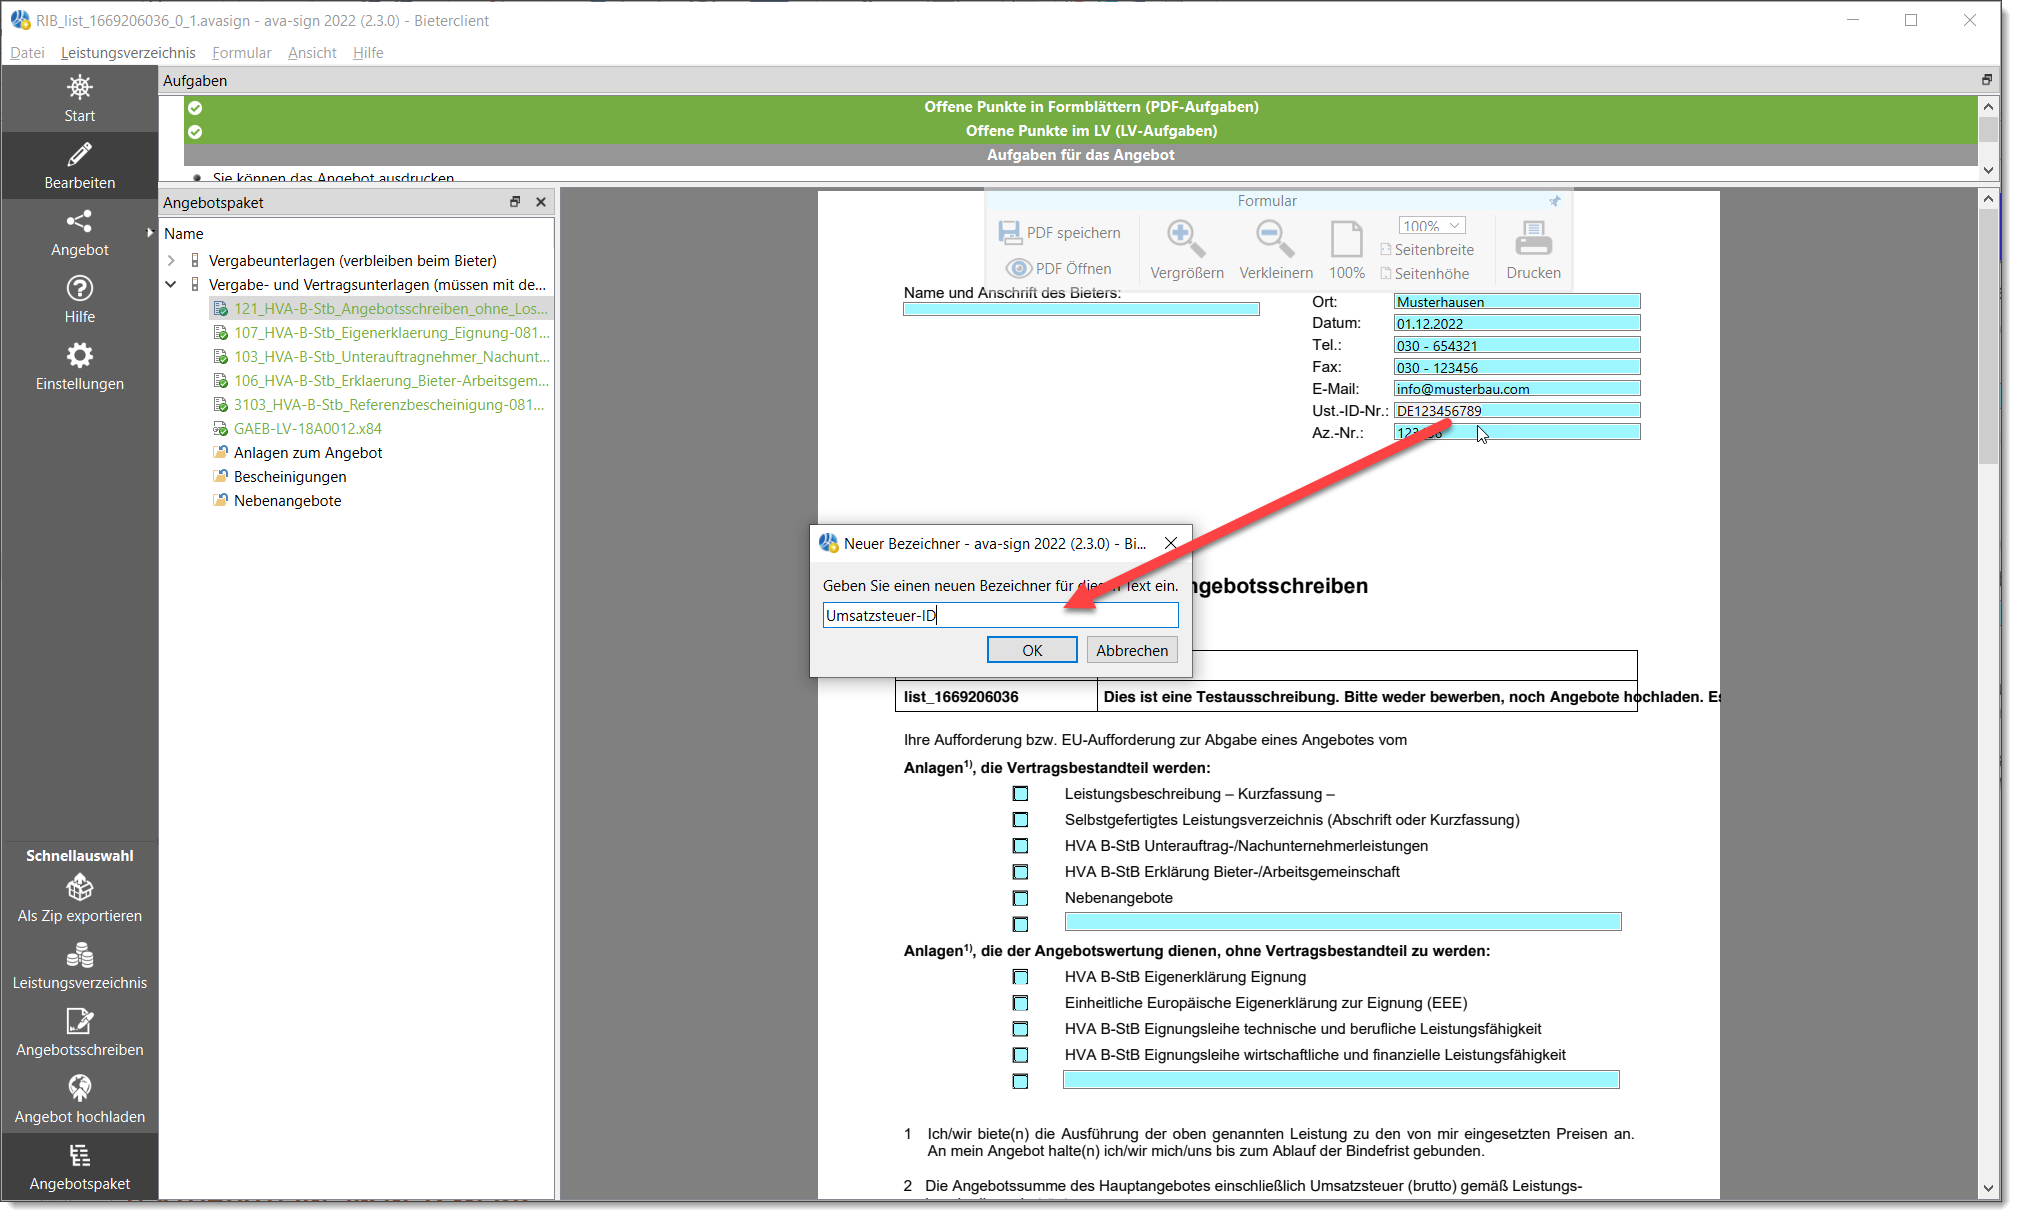The width and height of the screenshot is (2017, 1217).
Task: Check Einheitliche Europäische Eigenerklärung checkbox
Action: tap(1020, 1003)
